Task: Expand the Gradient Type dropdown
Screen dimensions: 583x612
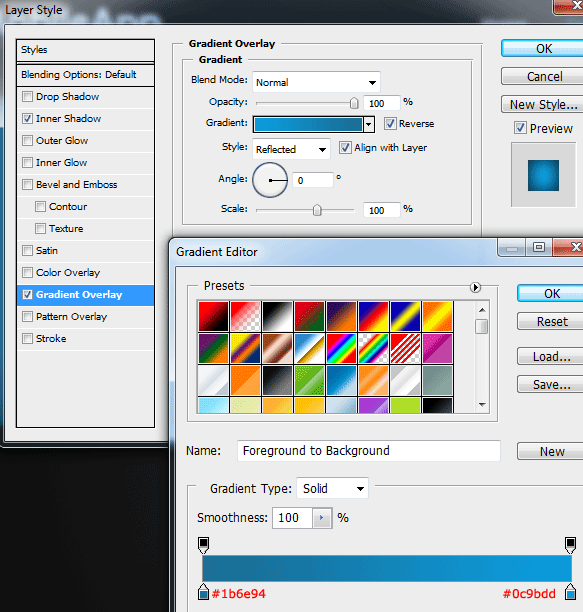Action: [x=332, y=488]
